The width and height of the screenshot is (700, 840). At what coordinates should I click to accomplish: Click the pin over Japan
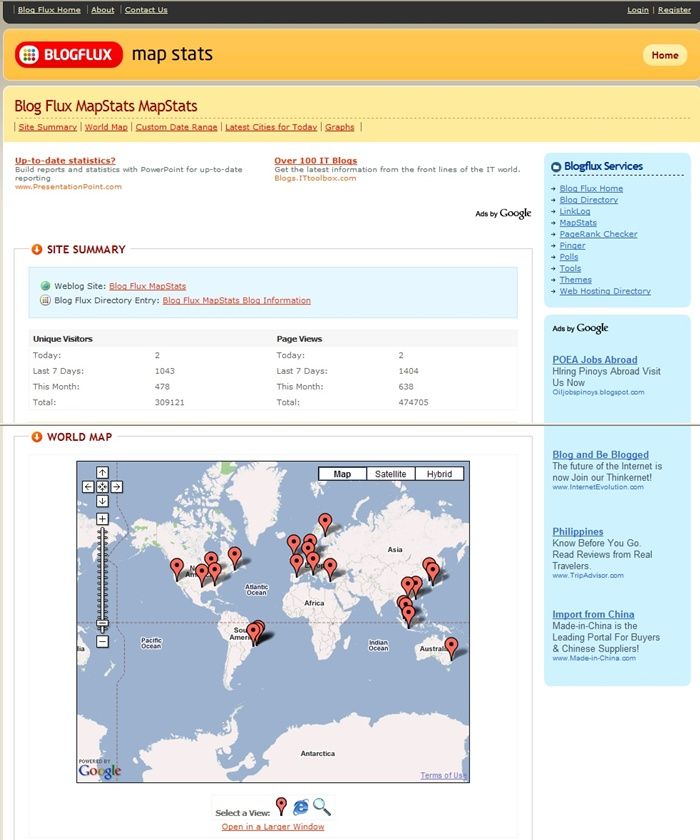[x=433, y=572]
